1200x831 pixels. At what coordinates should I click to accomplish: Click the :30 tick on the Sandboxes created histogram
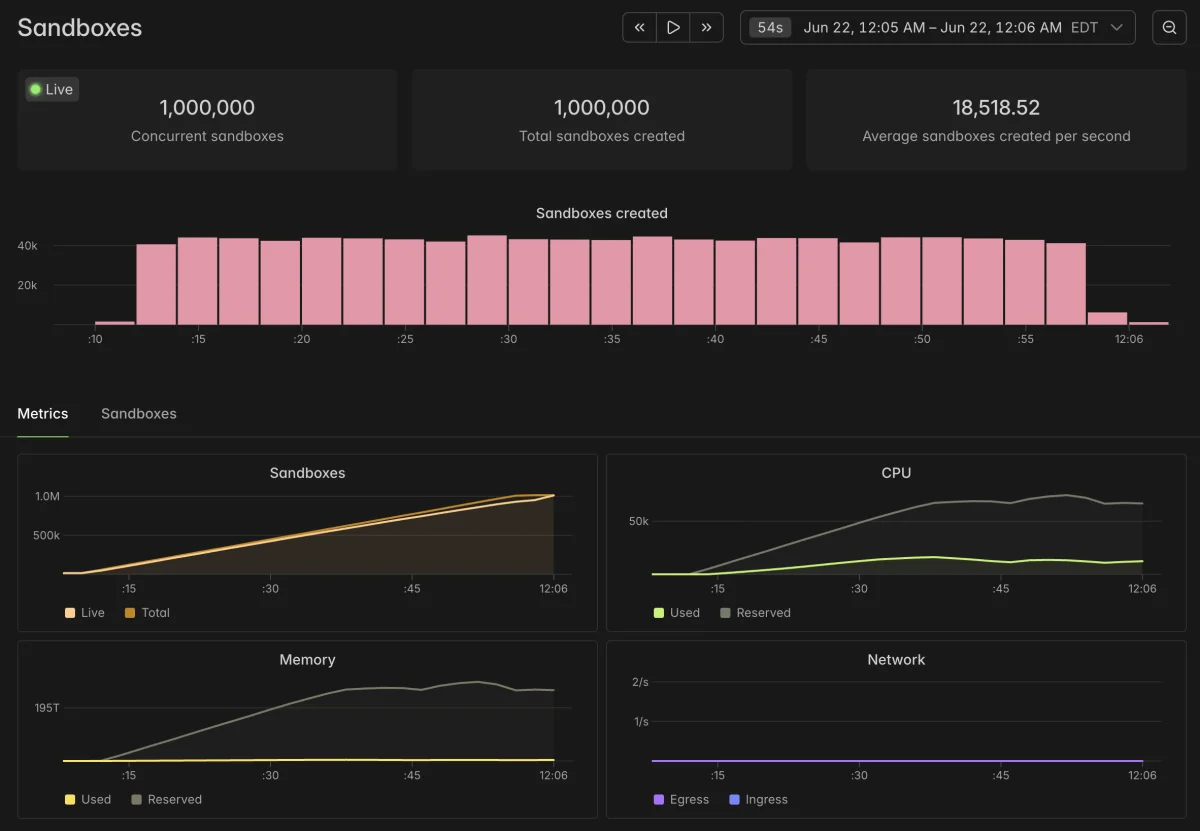(508, 339)
